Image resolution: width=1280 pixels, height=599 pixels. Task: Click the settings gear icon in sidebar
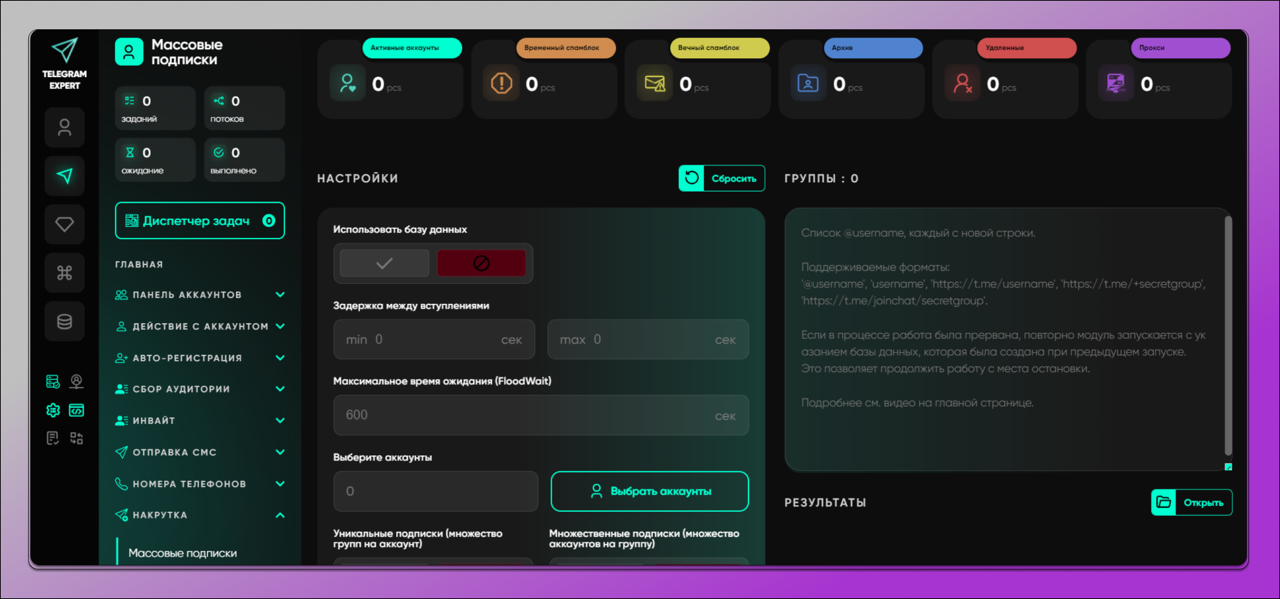coord(53,410)
